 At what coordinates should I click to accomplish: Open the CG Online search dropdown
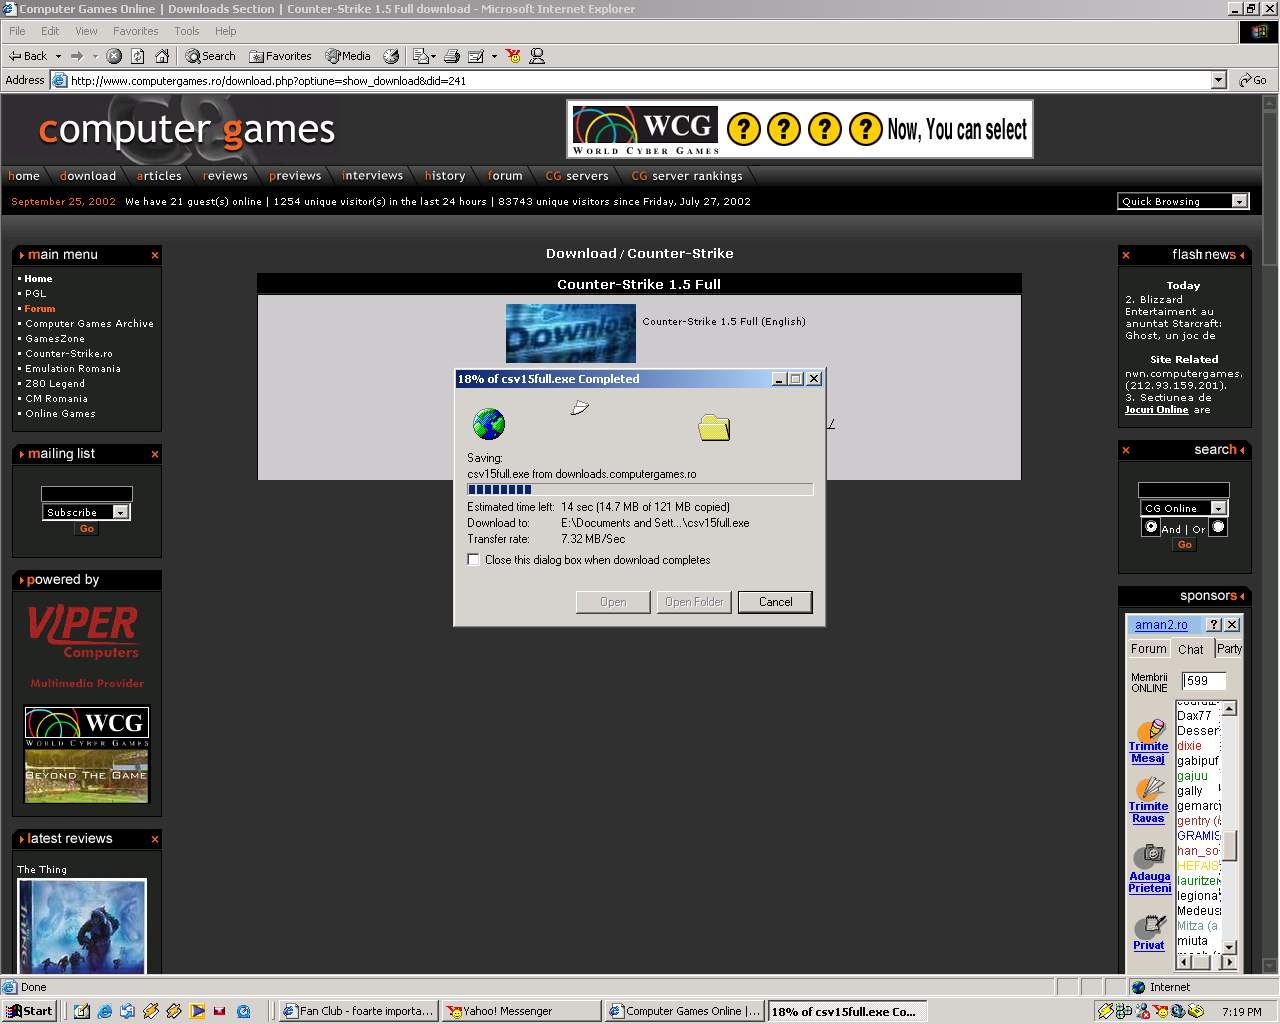click(1184, 508)
